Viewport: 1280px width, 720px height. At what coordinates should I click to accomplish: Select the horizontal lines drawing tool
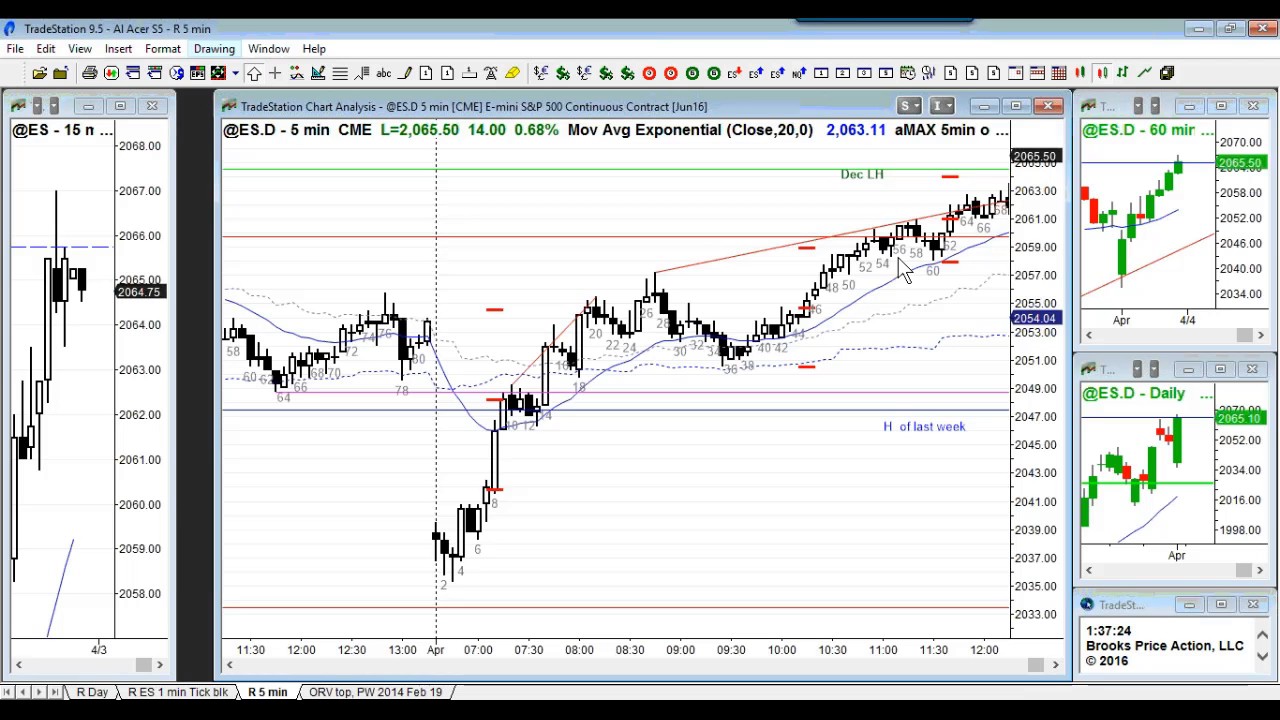[x=340, y=73]
